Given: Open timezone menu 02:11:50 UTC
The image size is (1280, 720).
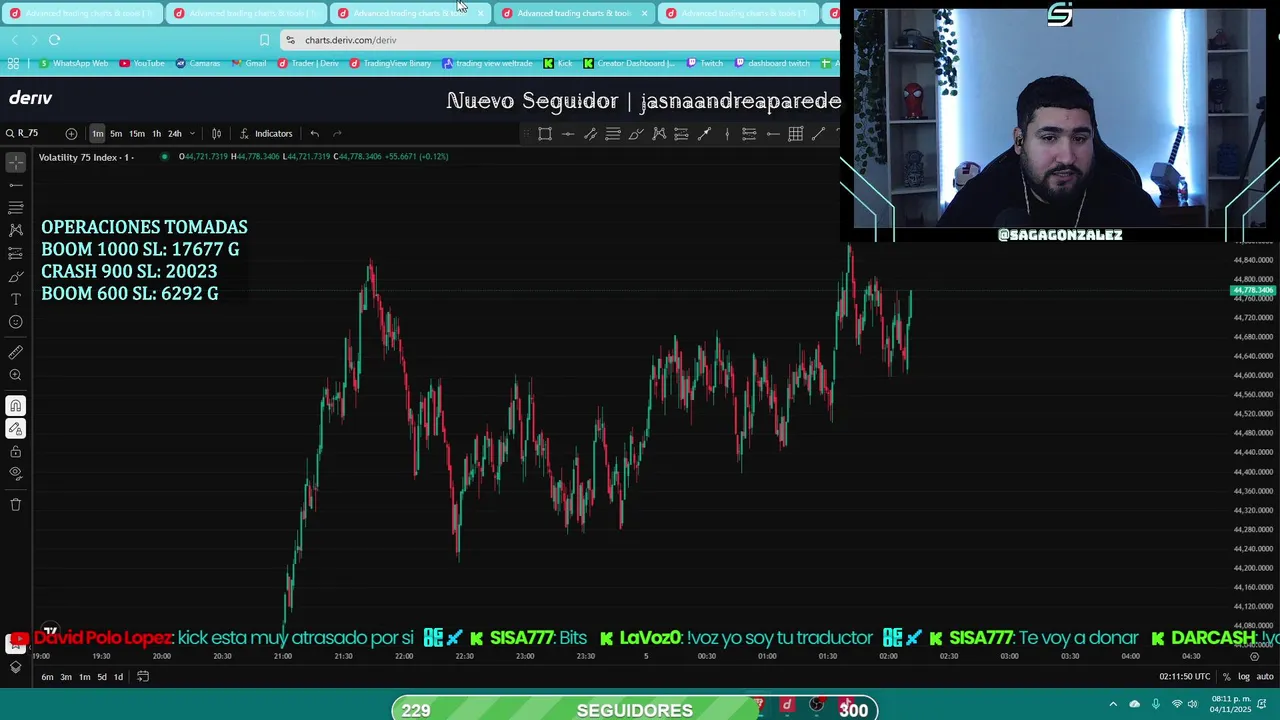Looking at the screenshot, I should [1185, 677].
